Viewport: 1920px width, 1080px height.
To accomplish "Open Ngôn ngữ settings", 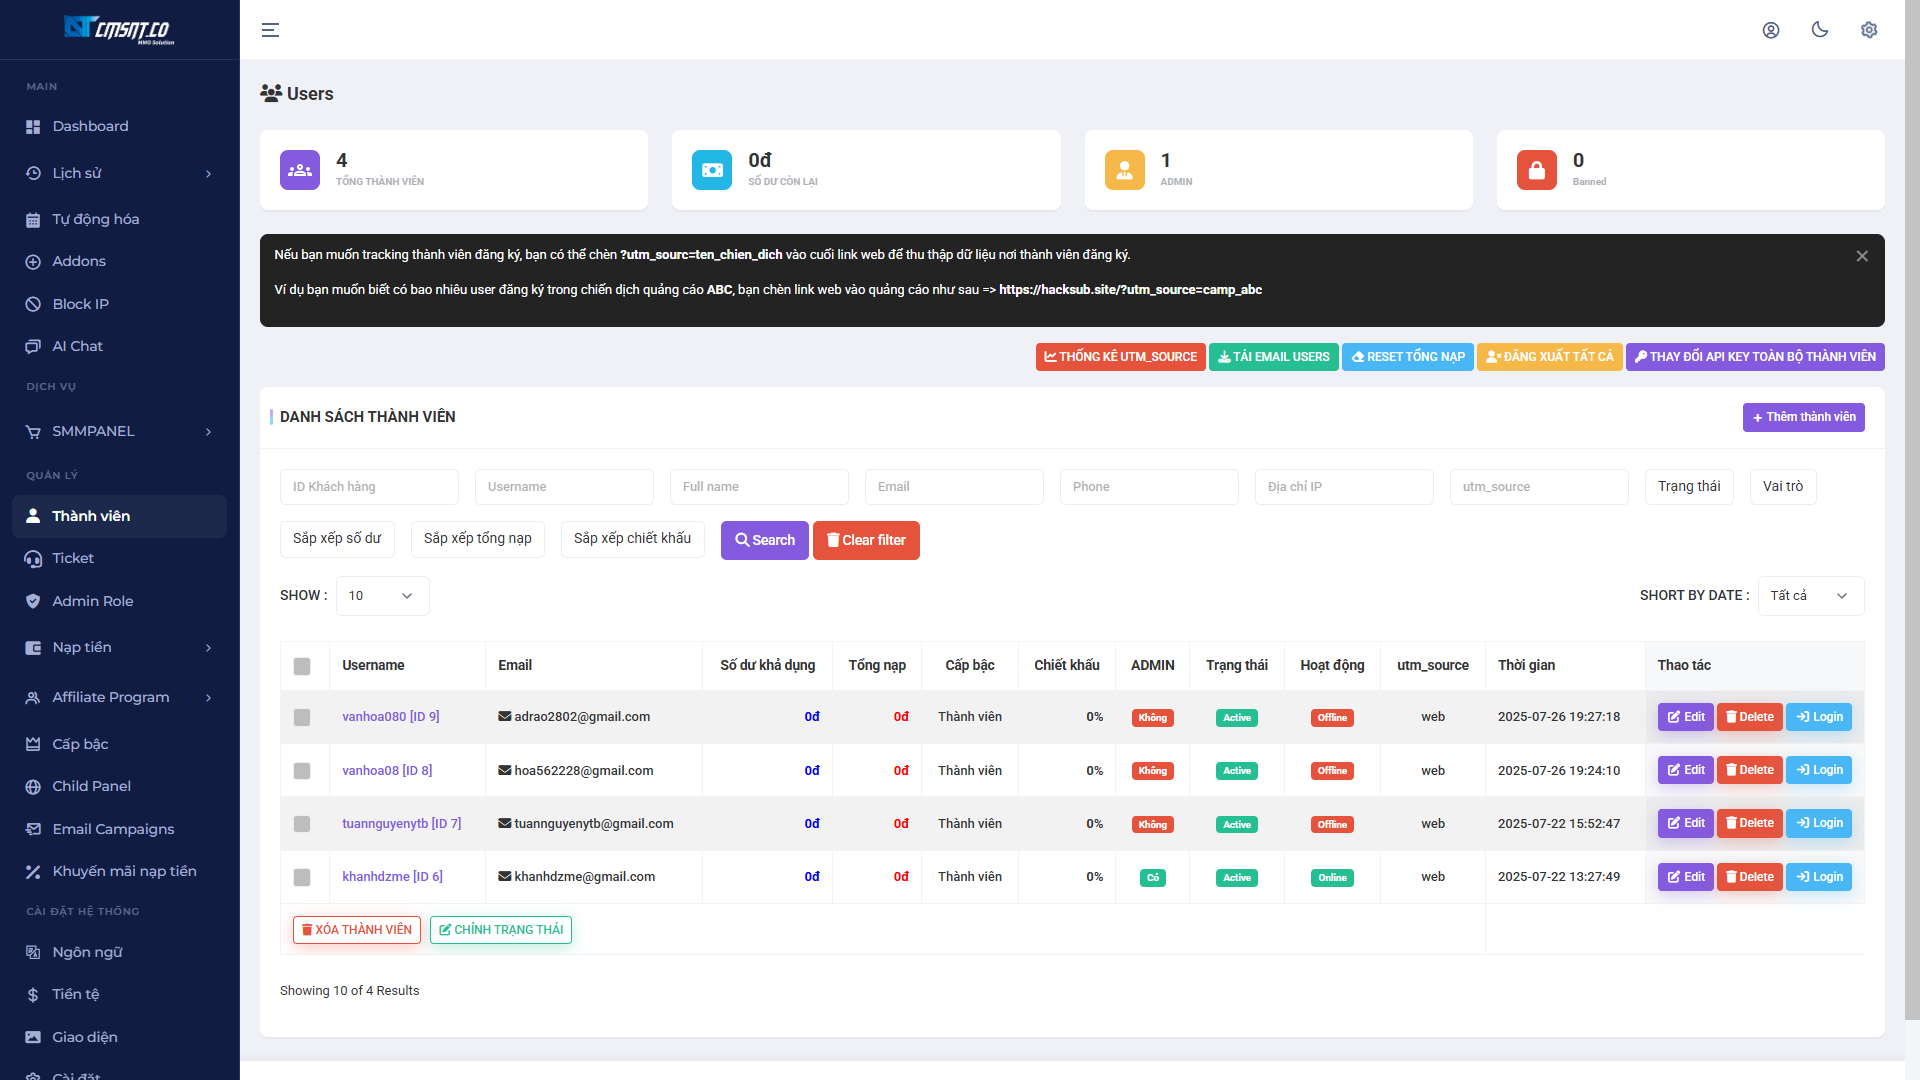I will [x=120, y=952].
